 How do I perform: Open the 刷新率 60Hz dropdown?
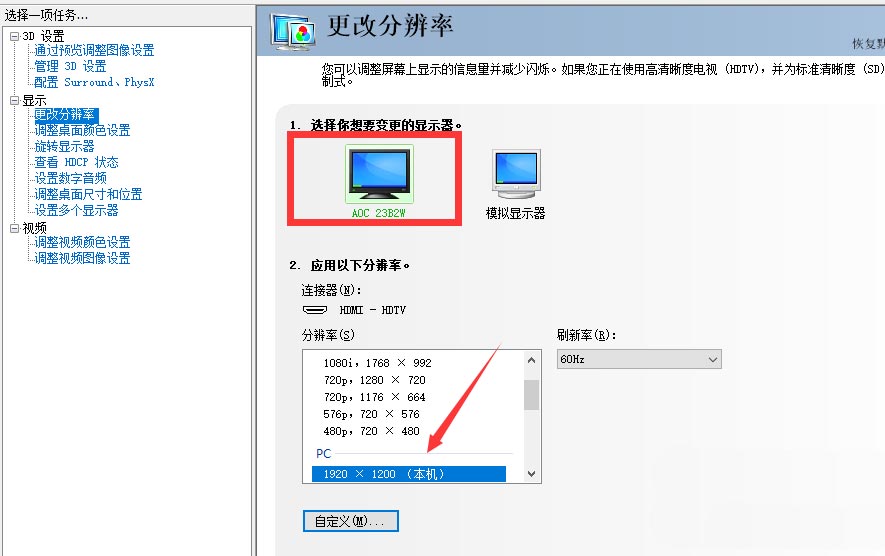639,359
